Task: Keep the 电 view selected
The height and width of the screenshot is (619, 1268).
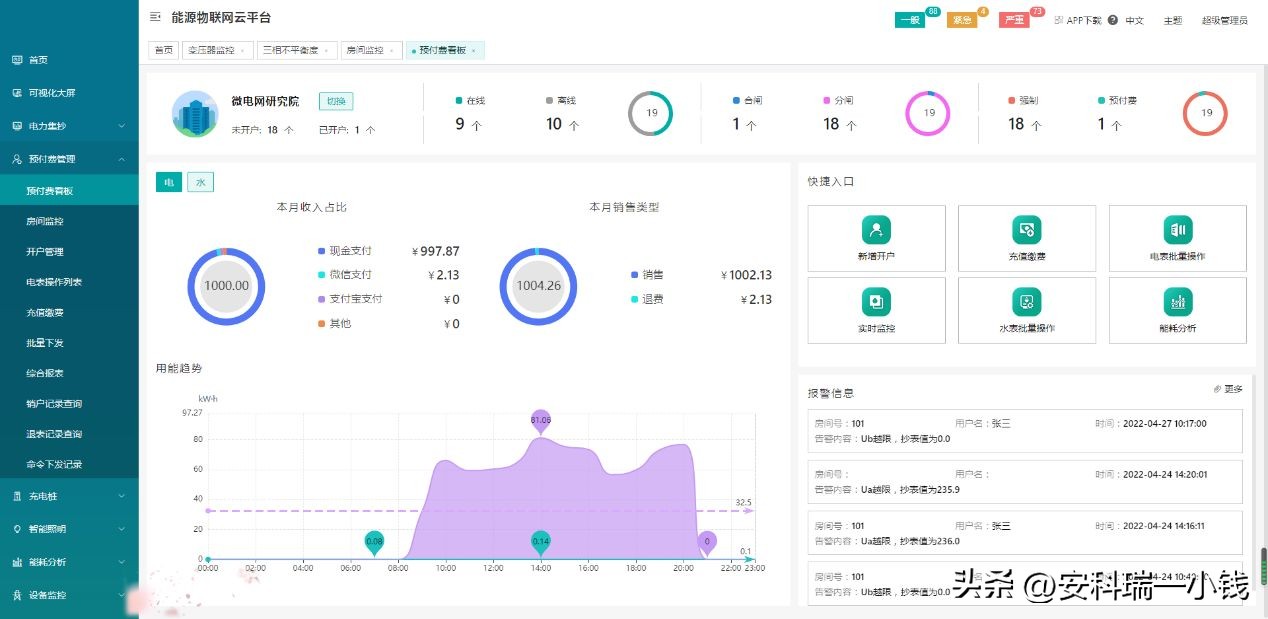Action: [167, 182]
